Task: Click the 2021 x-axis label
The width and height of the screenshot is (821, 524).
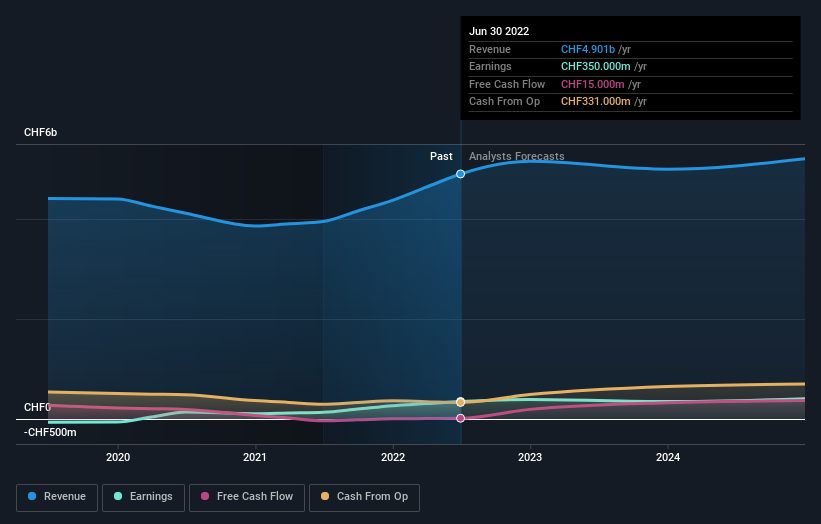Action: click(254, 458)
